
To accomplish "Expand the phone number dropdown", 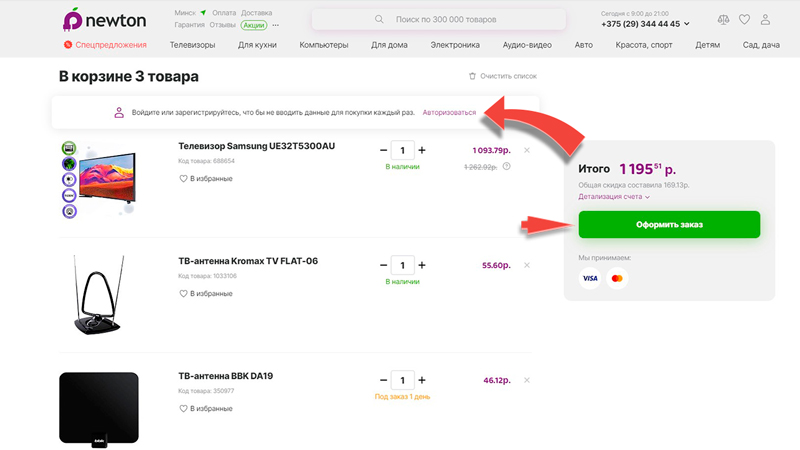I will (x=687, y=24).
